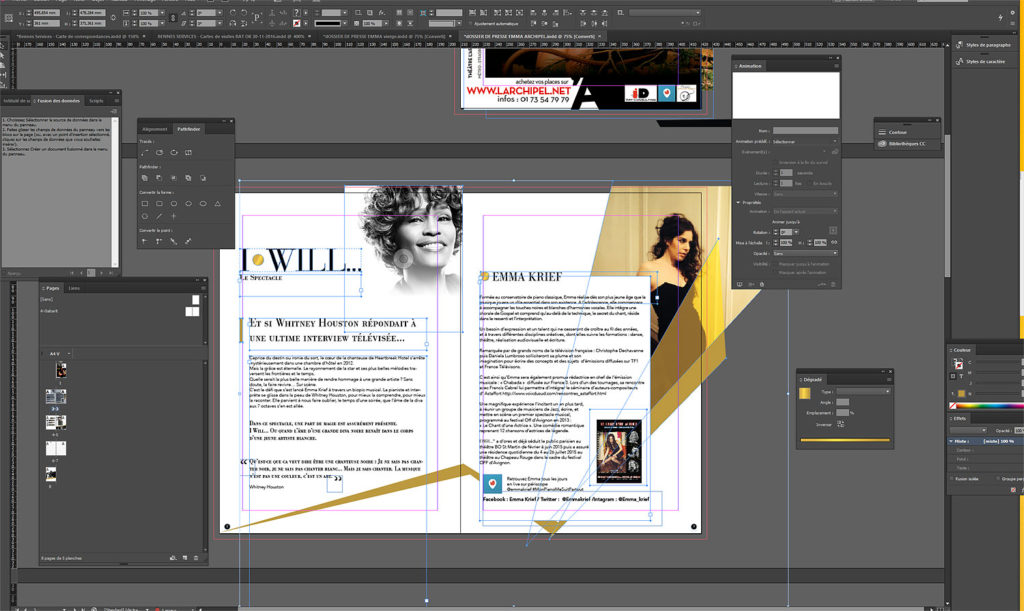Click the first Tracés join path icon
This screenshot has width=1024, height=611.
tap(145, 152)
